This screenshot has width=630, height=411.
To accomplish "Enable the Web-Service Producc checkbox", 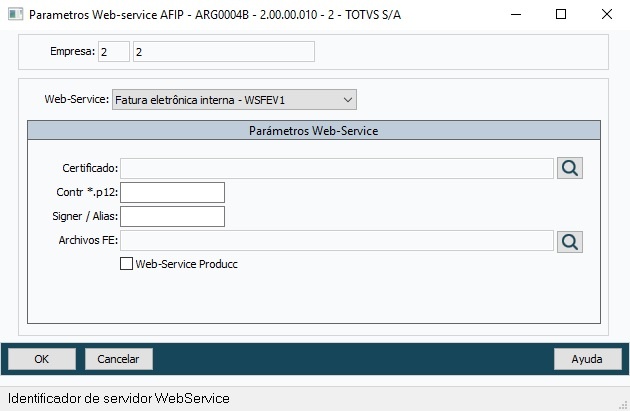I will tap(126, 264).
